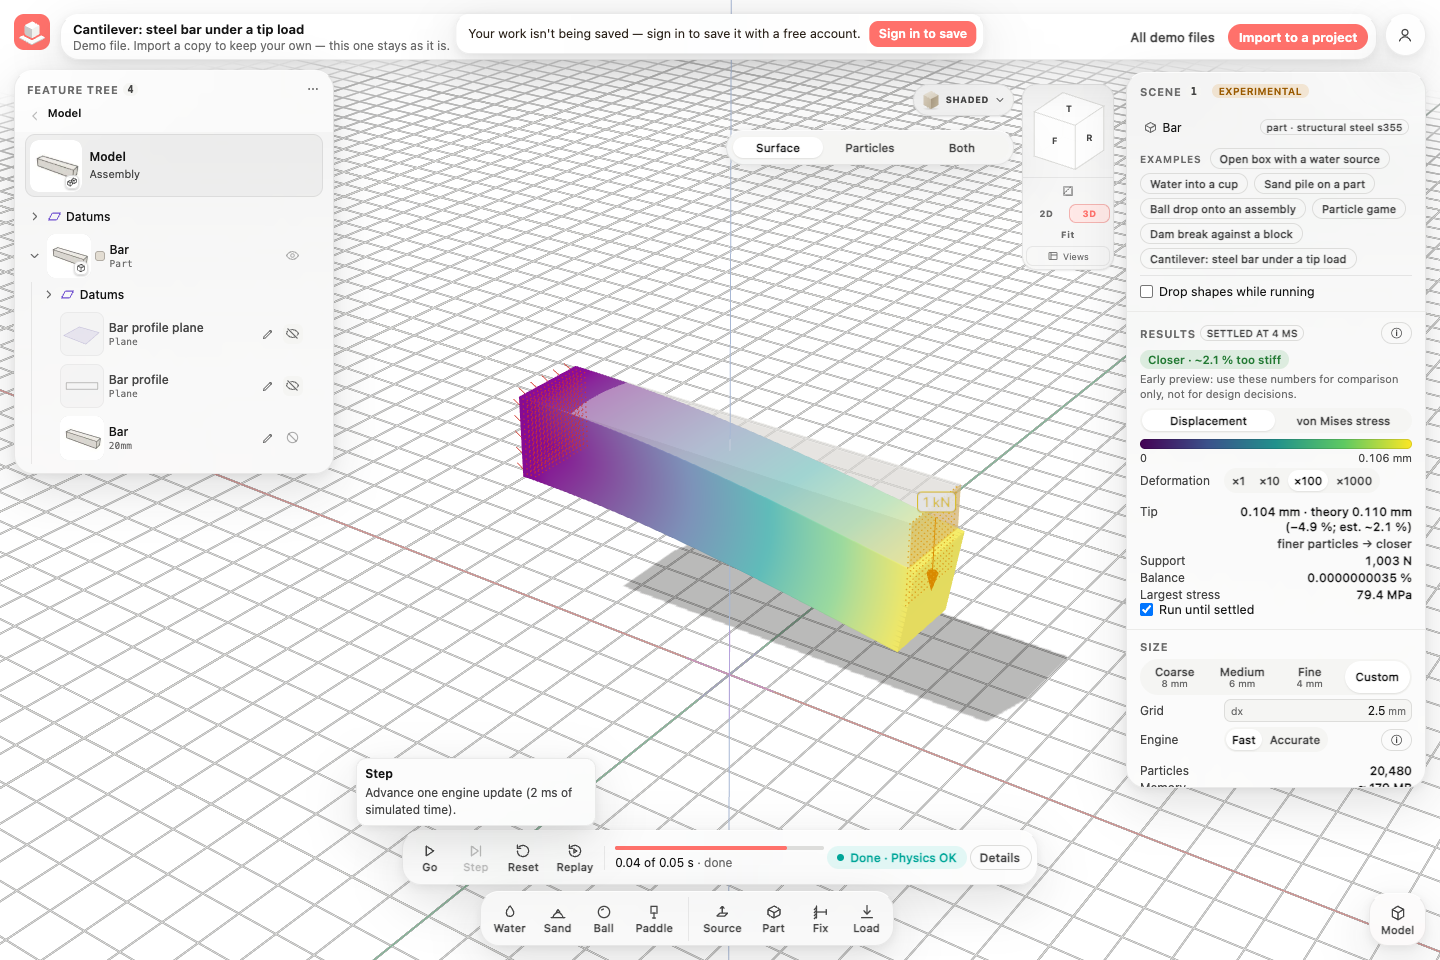
Task: Select the Load tool
Action: tap(866, 919)
